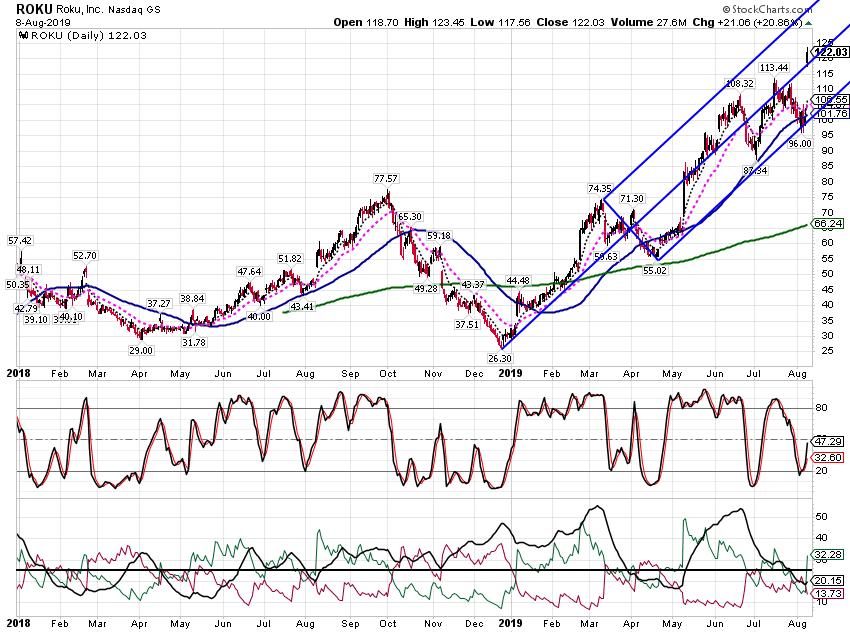Click the 38.84 price label
850x633 pixels.
[x=192, y=299]
